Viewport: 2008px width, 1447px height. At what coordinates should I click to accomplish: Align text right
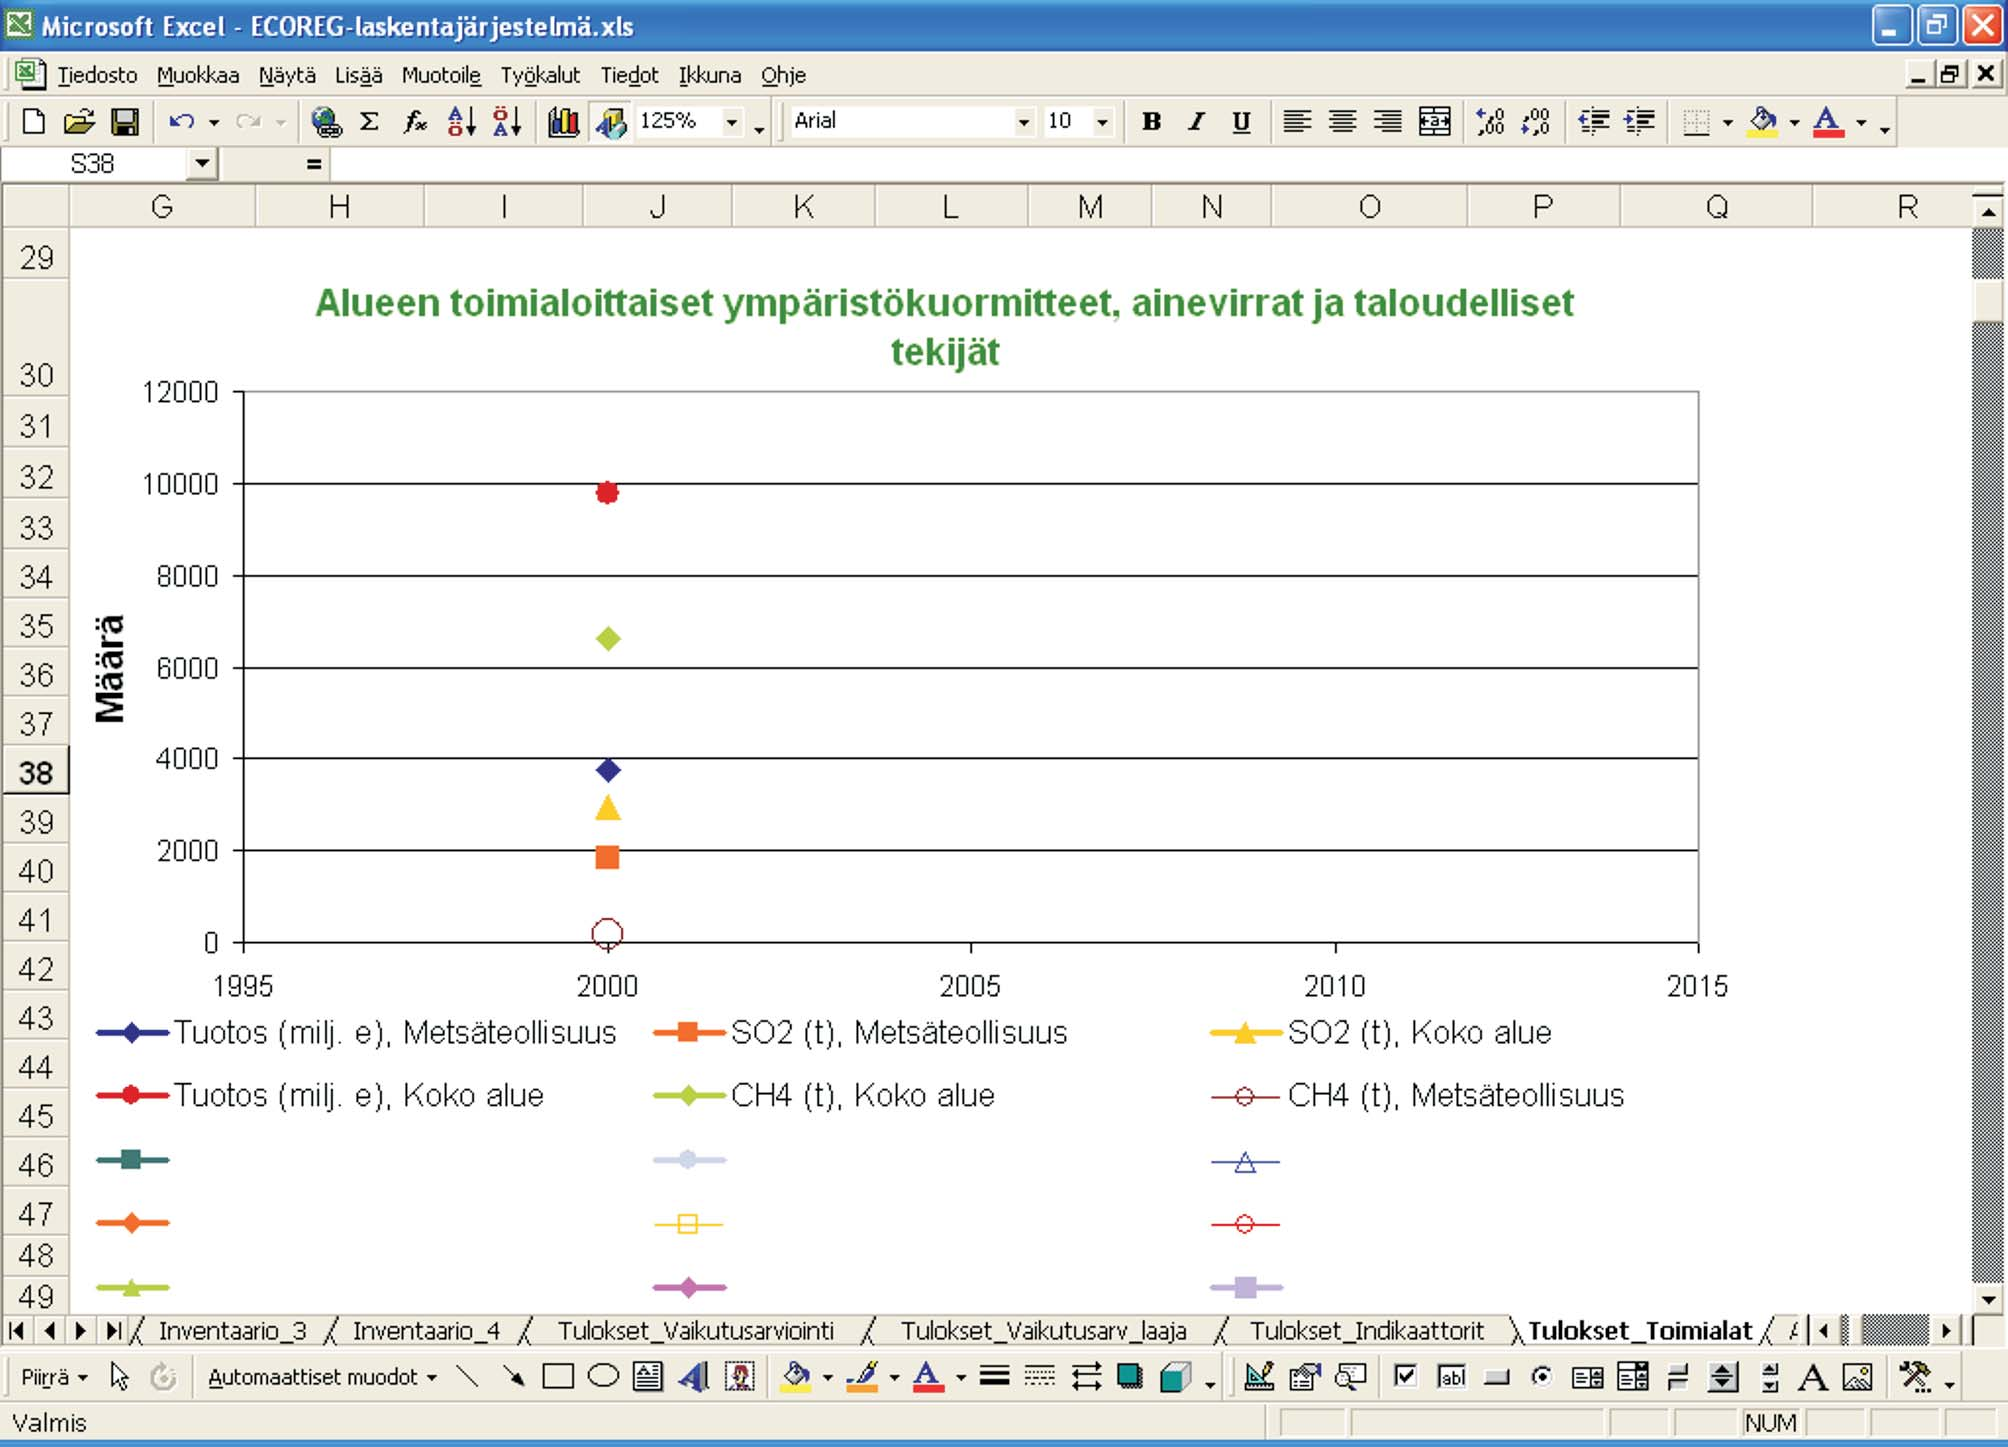pos(1387,122)
